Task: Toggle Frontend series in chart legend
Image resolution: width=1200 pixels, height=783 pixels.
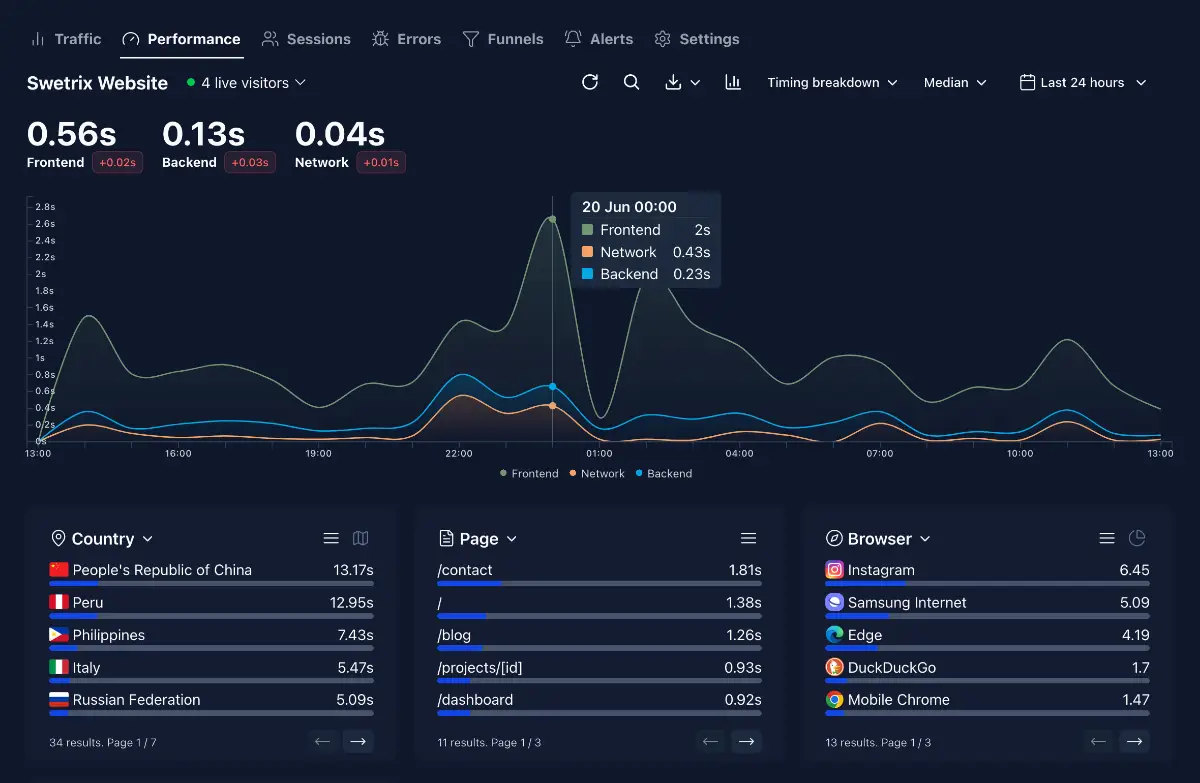Action: 529,473
